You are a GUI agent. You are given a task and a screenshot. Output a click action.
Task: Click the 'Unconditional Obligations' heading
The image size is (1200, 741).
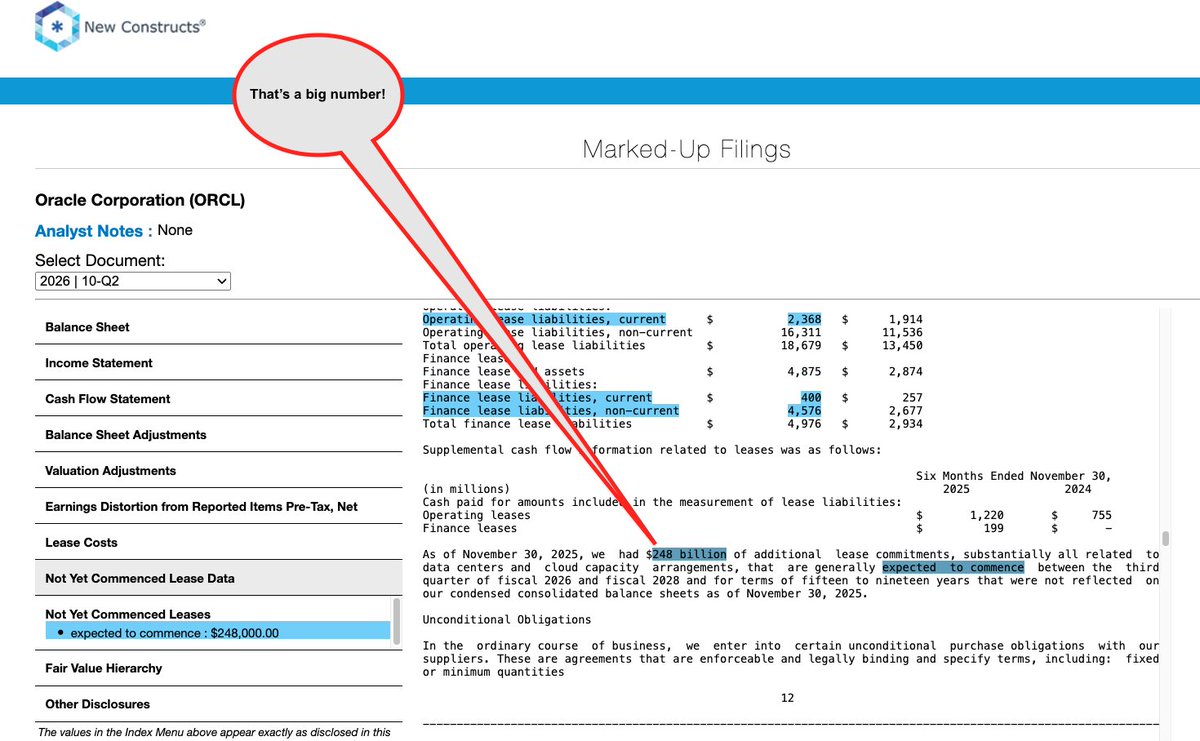507,619
